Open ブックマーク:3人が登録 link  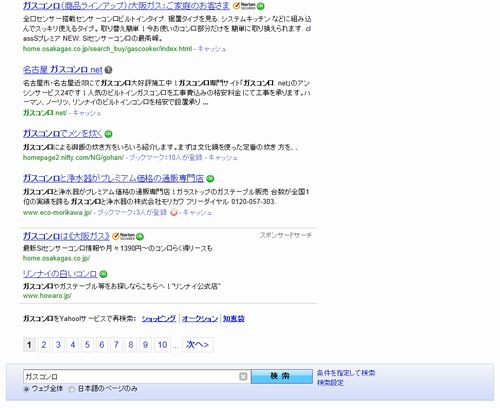point(132,212)
